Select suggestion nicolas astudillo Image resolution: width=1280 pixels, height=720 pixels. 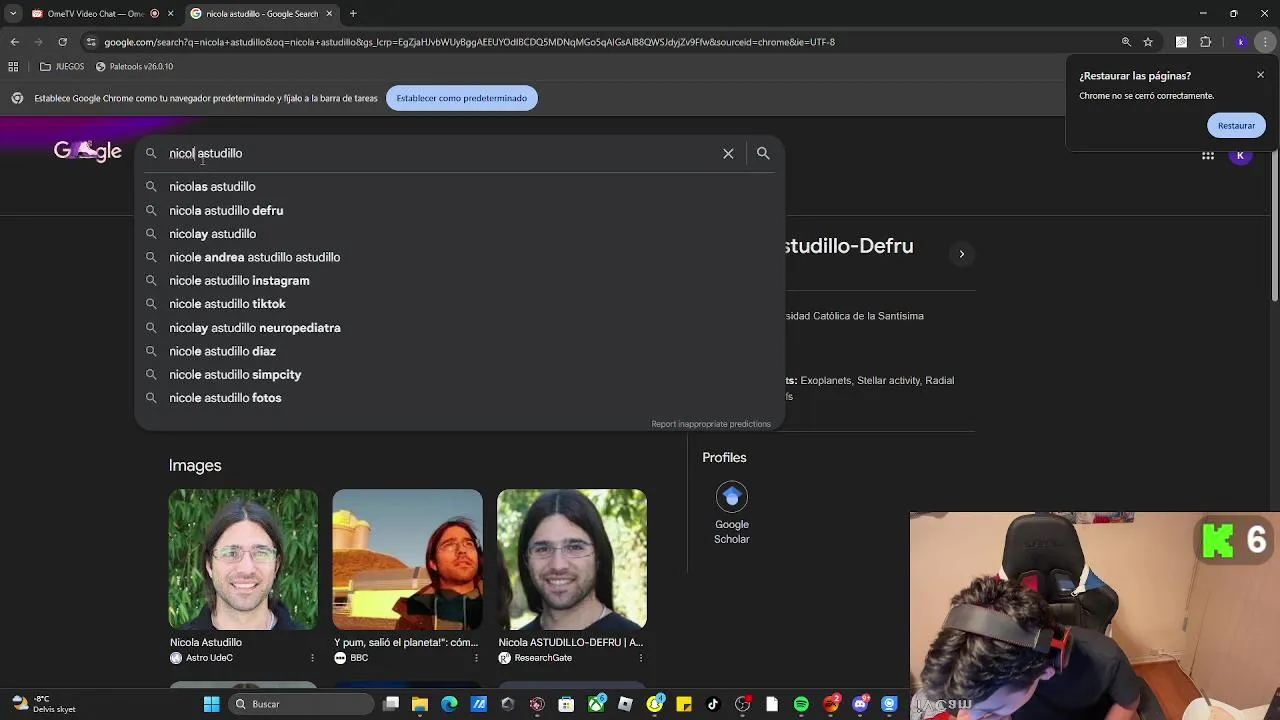click(458, 186)
